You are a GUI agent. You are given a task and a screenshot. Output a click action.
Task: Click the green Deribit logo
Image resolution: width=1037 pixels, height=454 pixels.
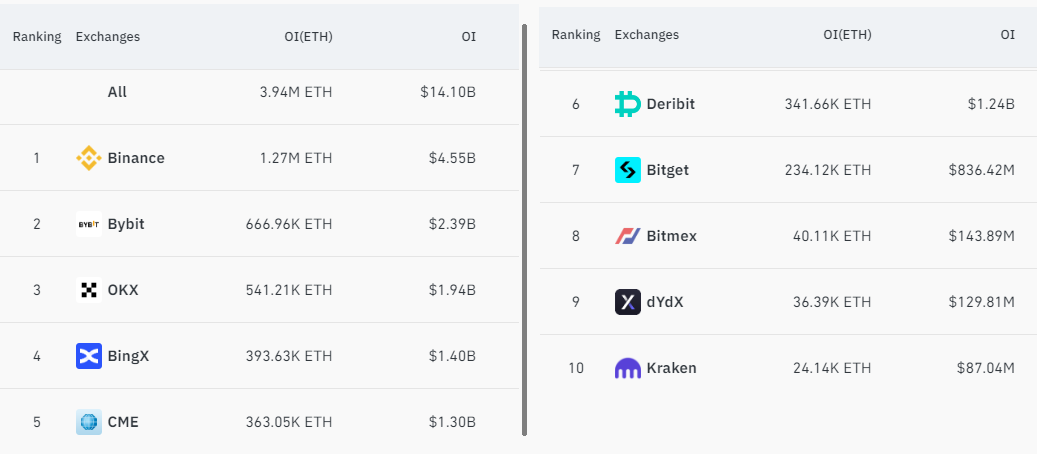[628, 104]
